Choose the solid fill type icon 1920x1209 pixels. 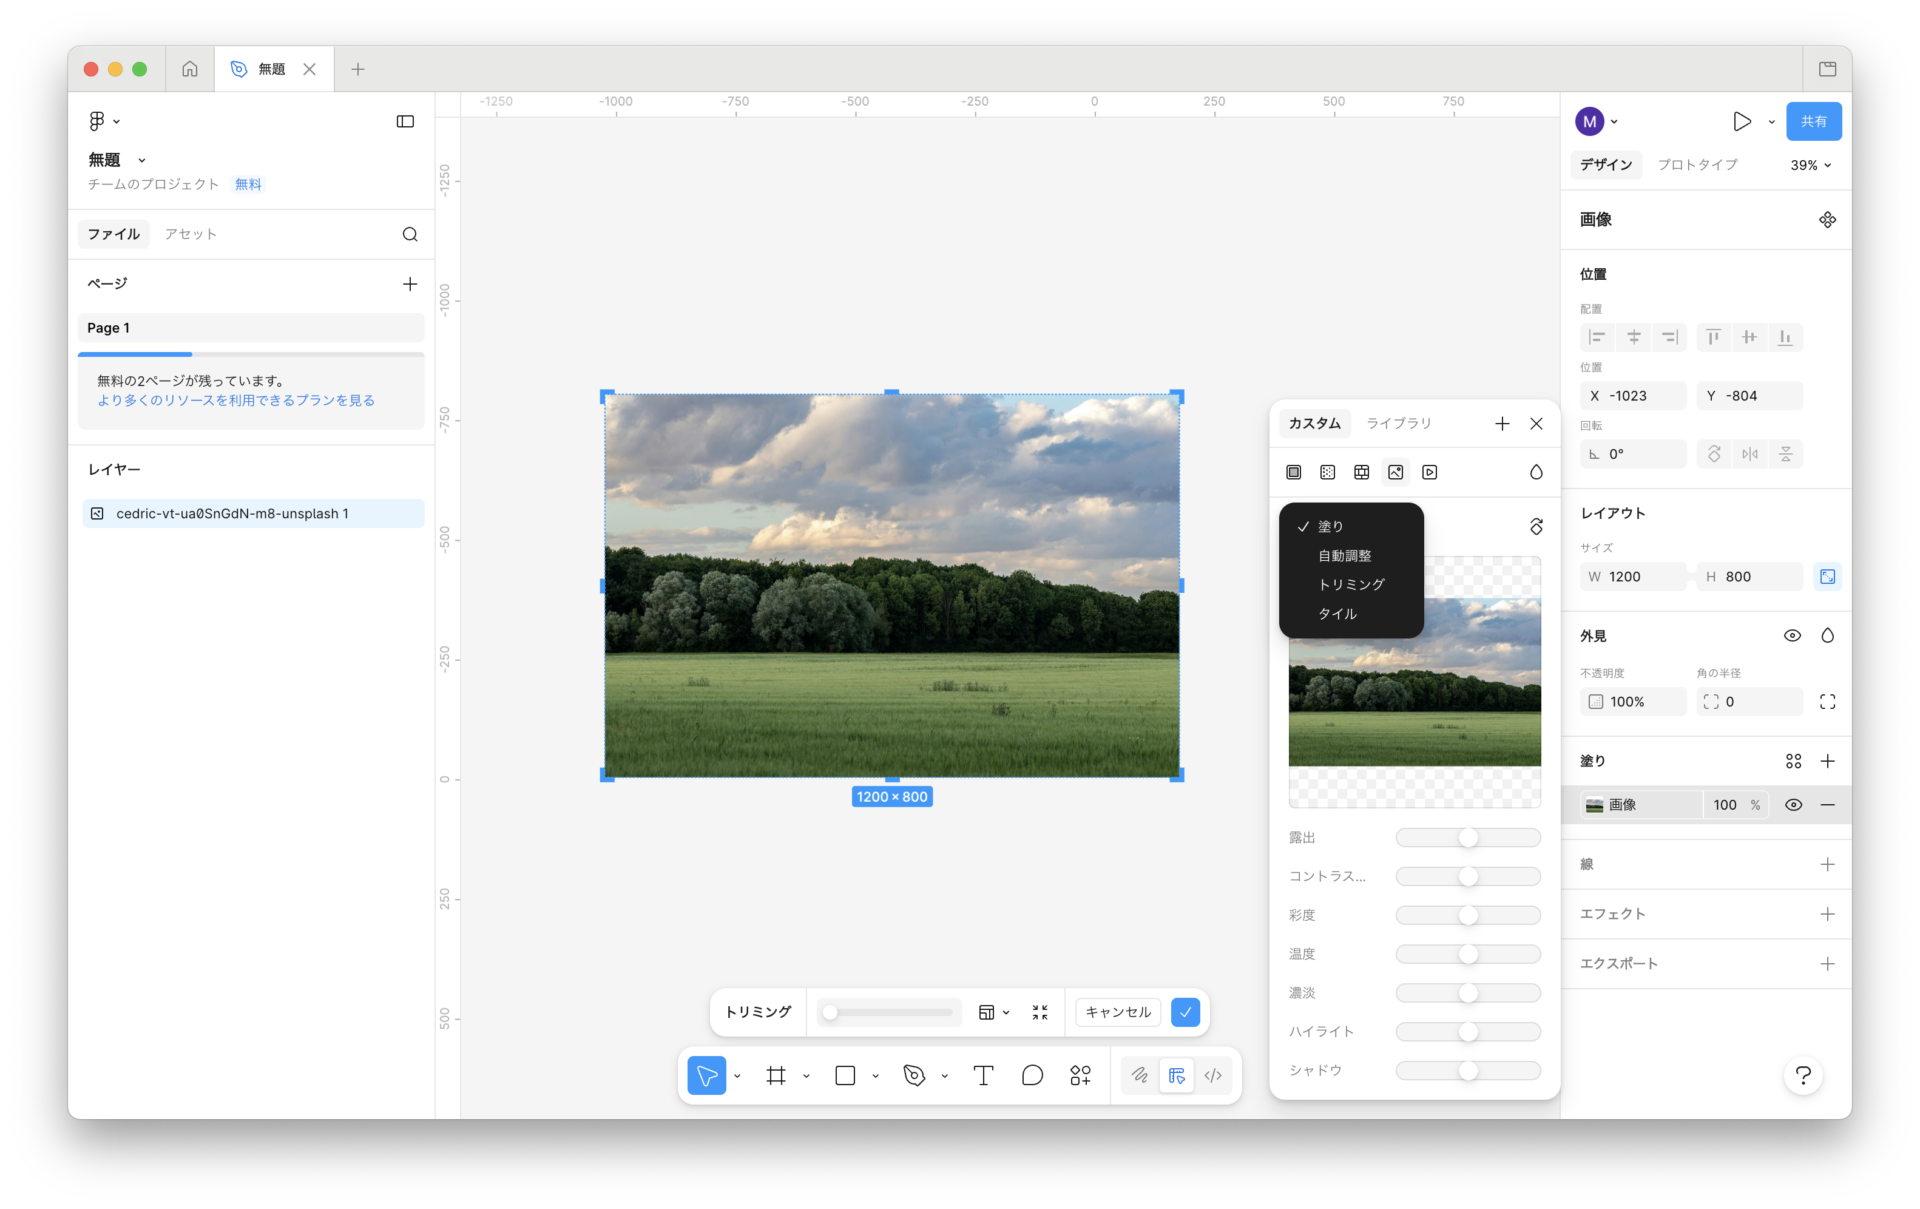1294,472
